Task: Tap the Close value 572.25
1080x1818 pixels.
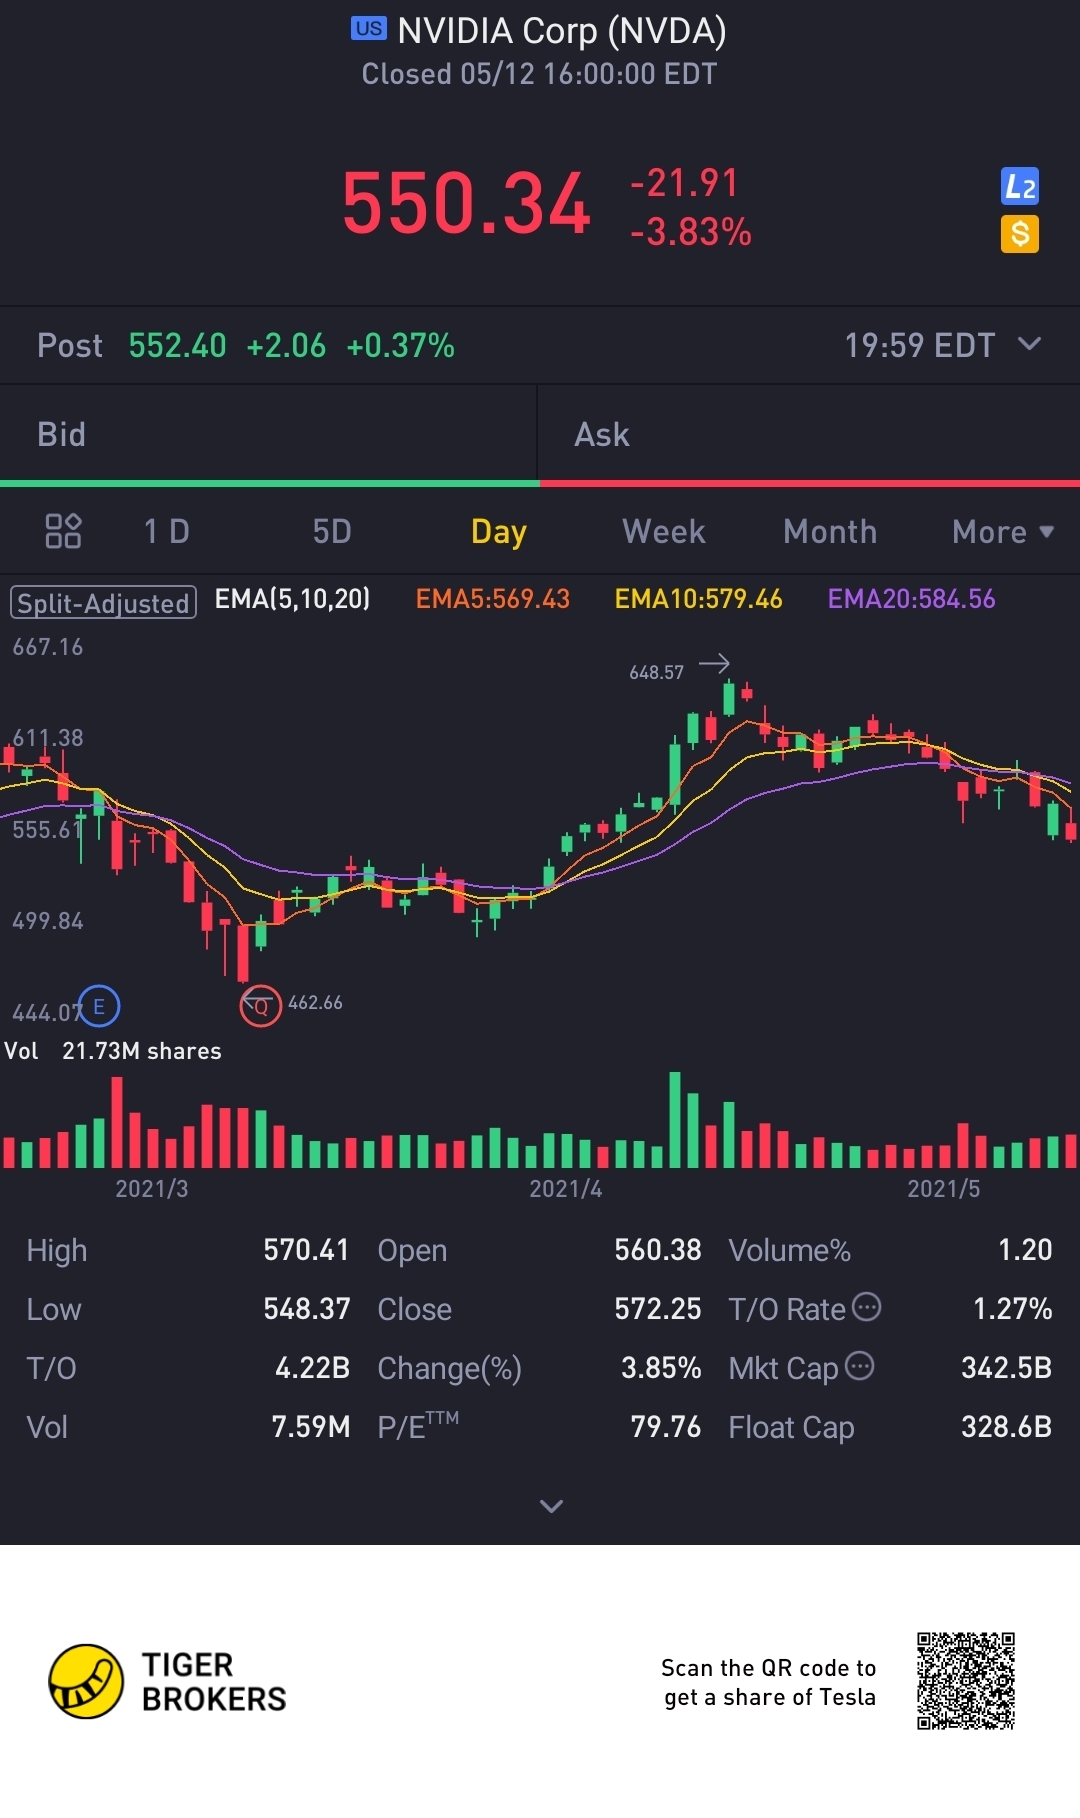Action: pos(658,1309)
